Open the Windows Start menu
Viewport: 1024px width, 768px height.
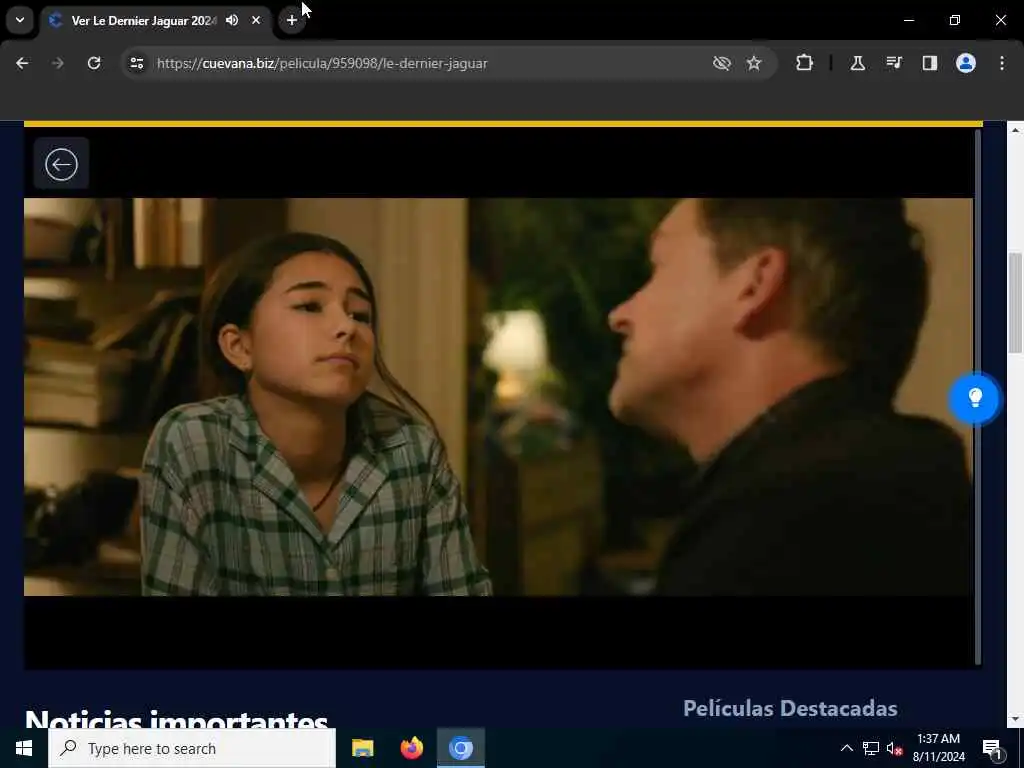coord(24,748)
